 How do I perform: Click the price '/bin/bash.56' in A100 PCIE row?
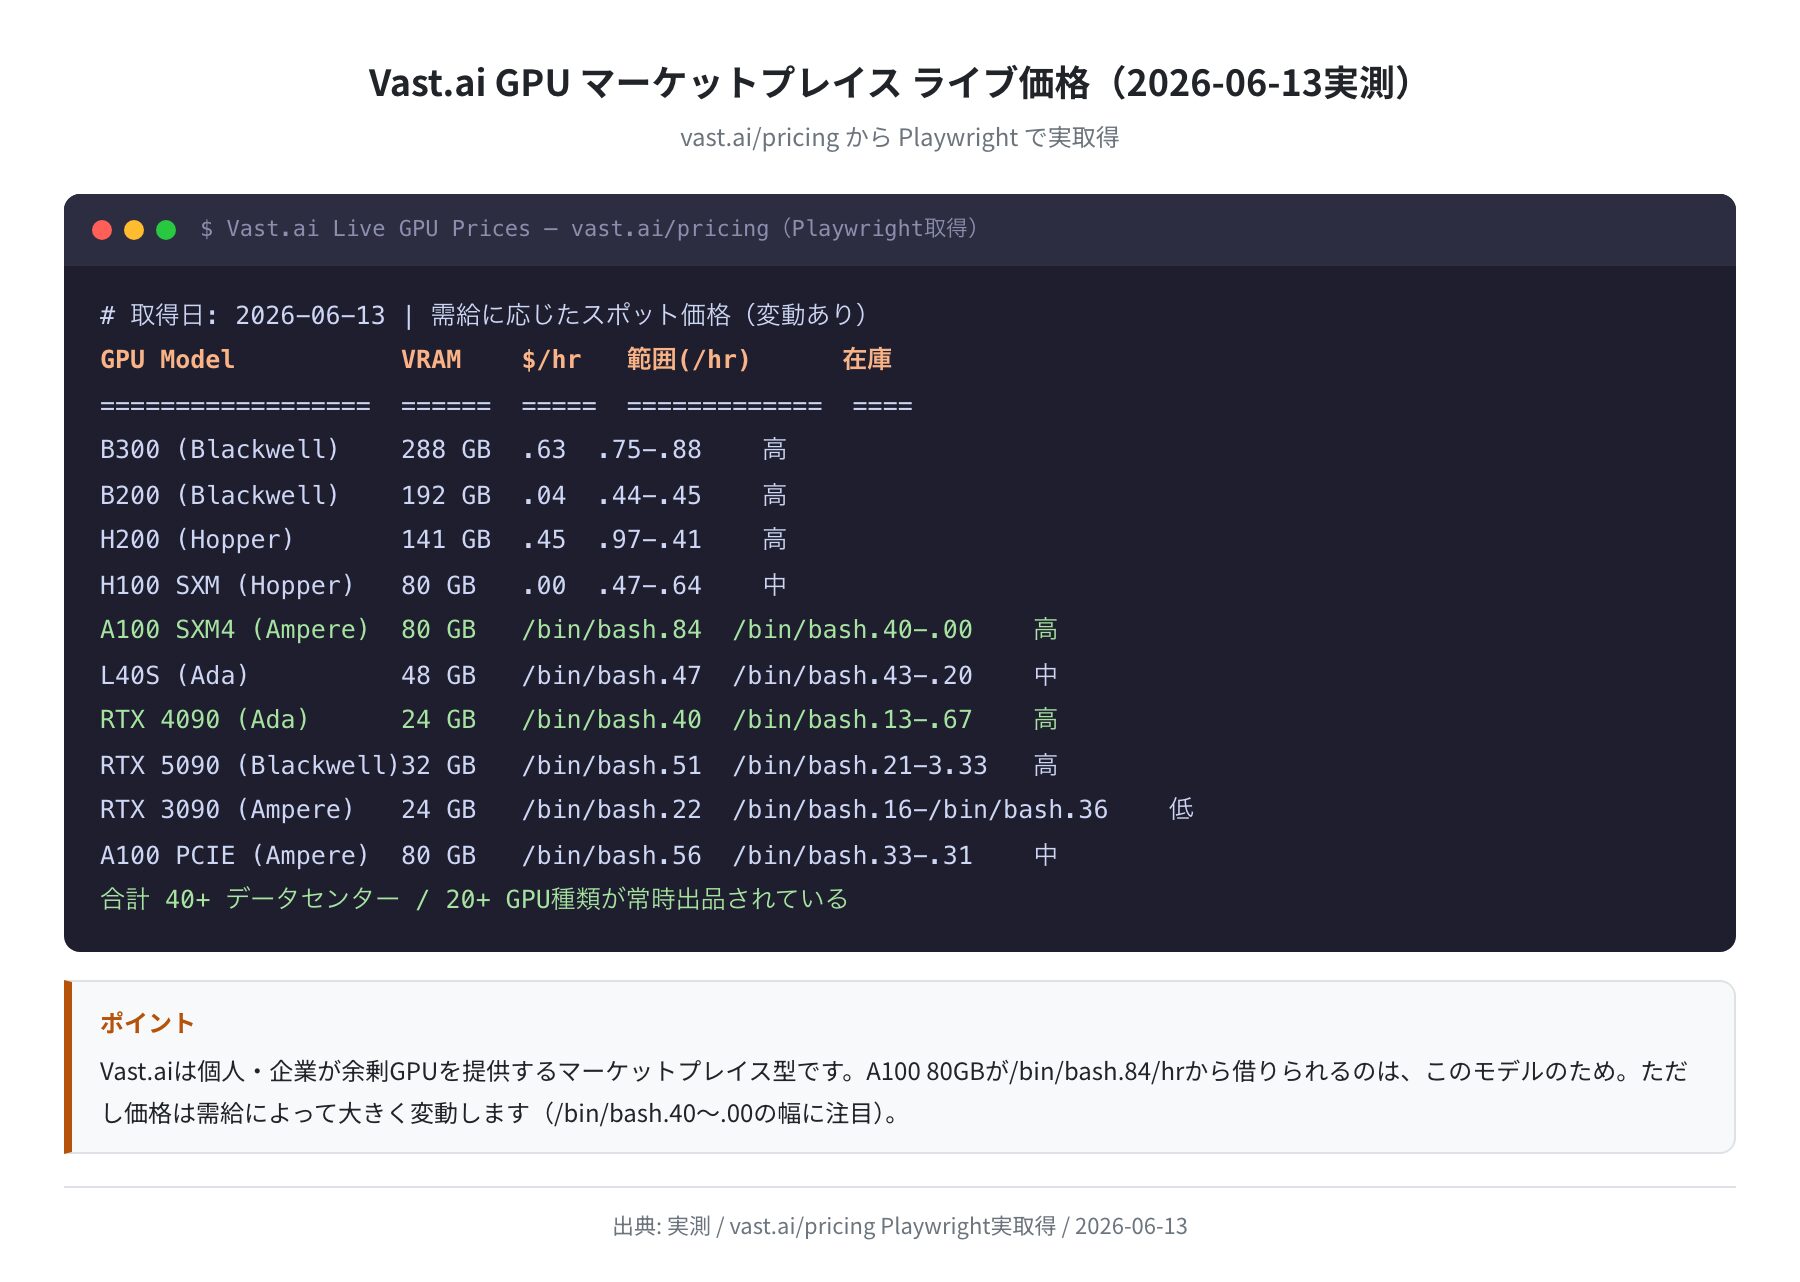(612, 855)
